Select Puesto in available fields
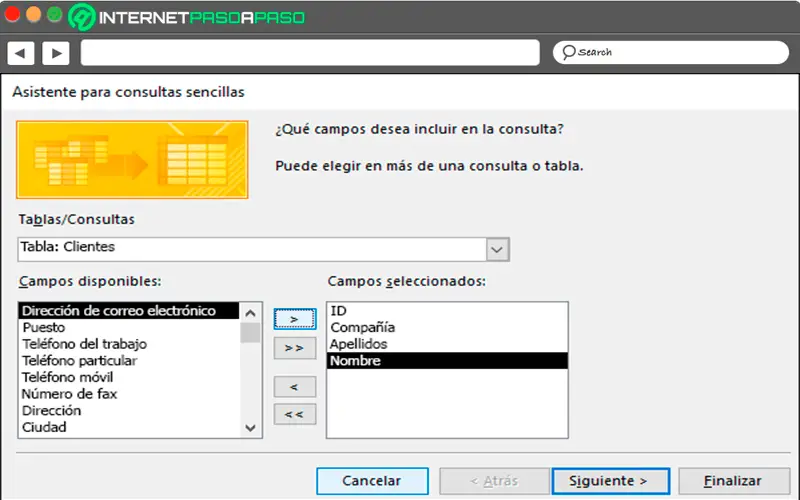This screenshot has height=500, width=800. 129,327
